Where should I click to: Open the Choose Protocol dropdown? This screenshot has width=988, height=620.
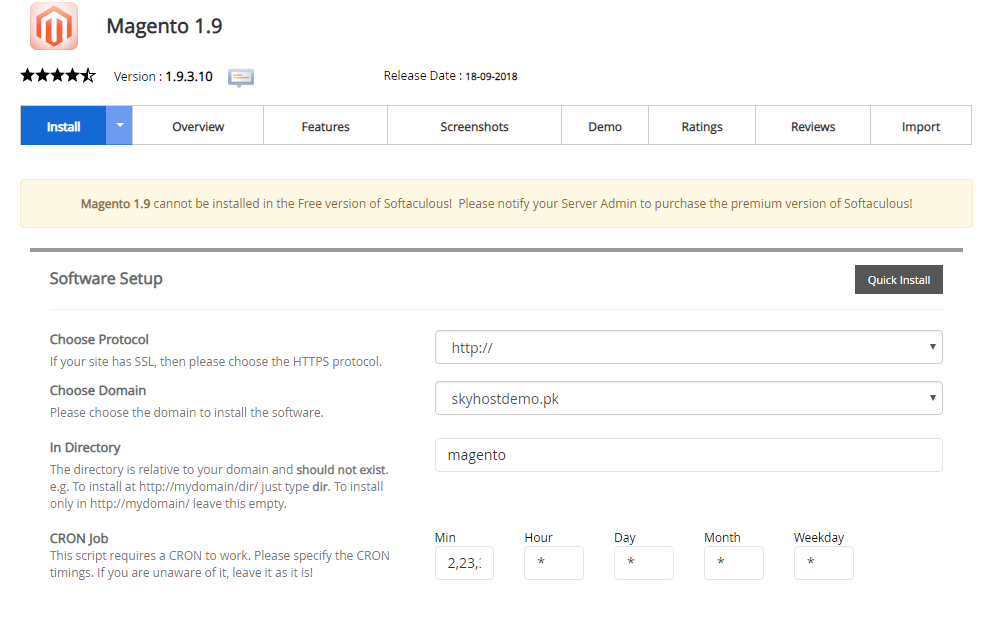(x=689, y=347)
